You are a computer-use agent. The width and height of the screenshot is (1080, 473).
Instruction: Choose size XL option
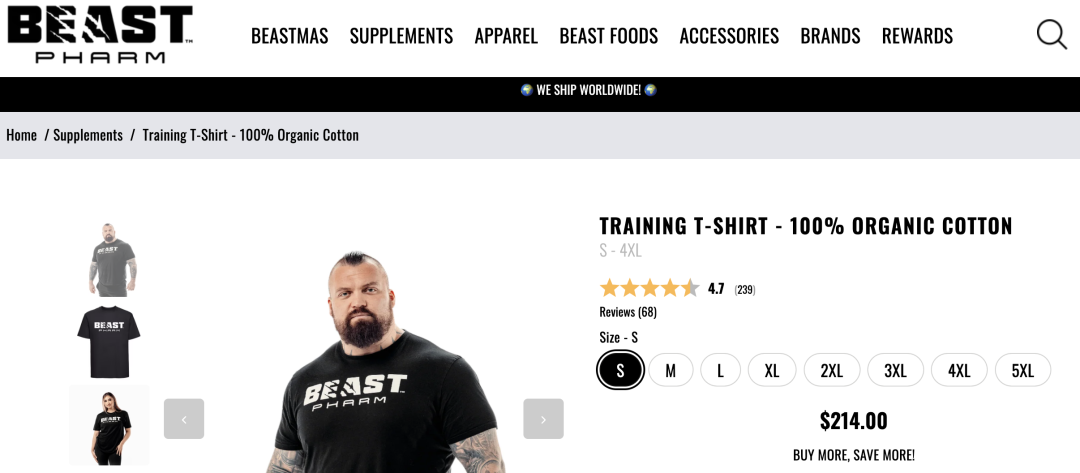point(772,370)
